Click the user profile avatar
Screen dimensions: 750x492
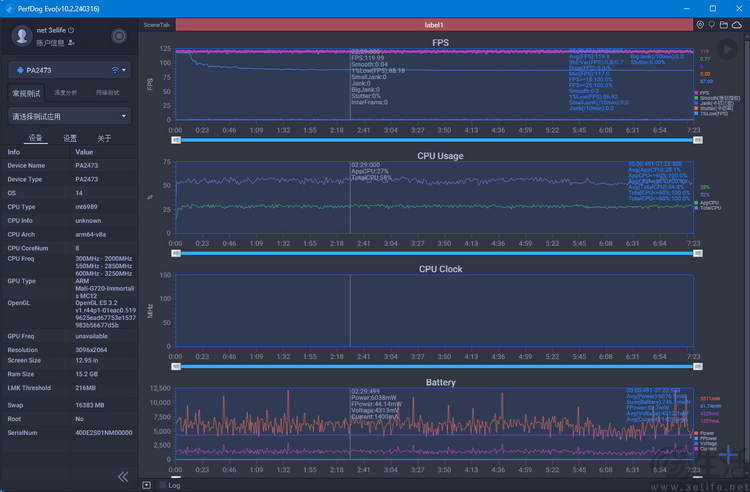pyautogui.click(x=22, y=36)
